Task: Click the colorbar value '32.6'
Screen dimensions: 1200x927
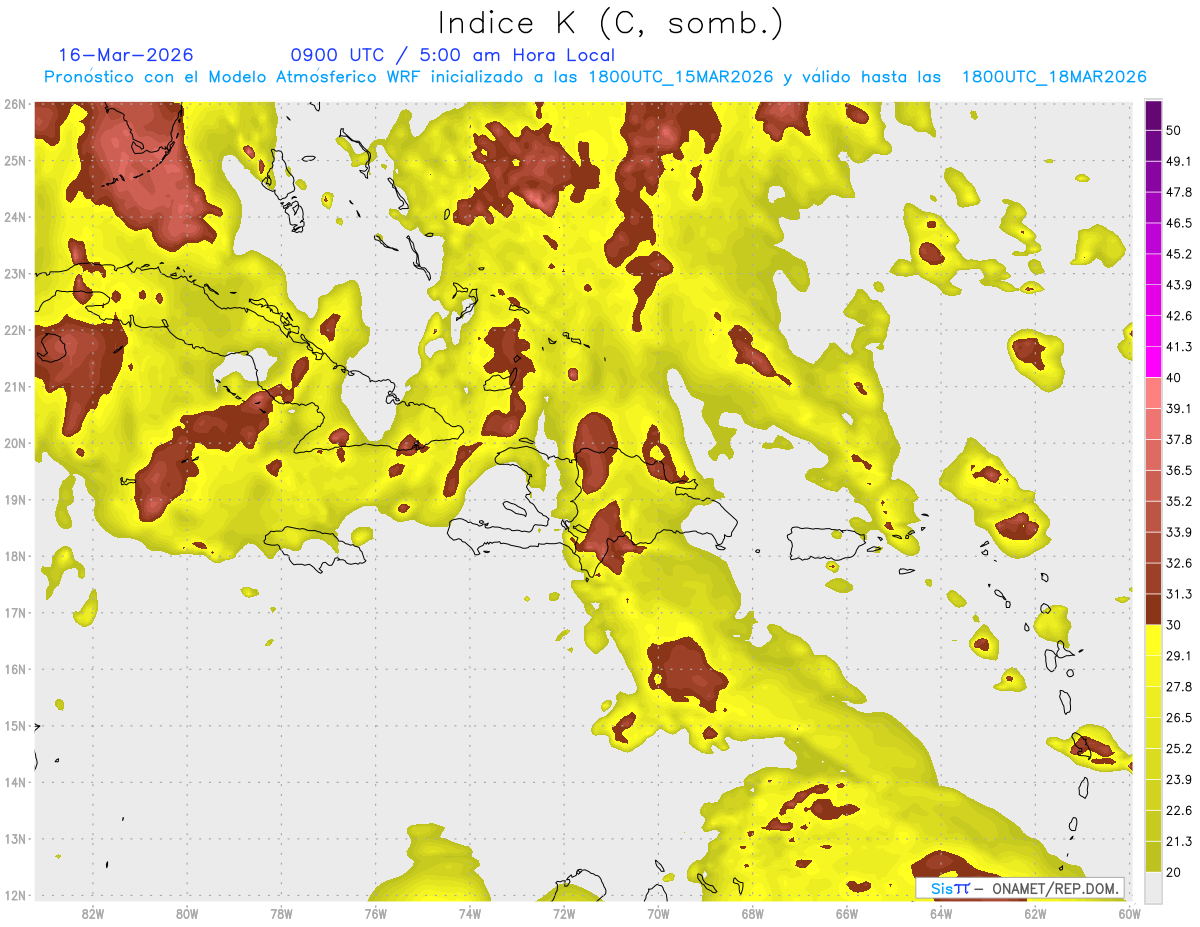Action: [x=1180, y=563]
